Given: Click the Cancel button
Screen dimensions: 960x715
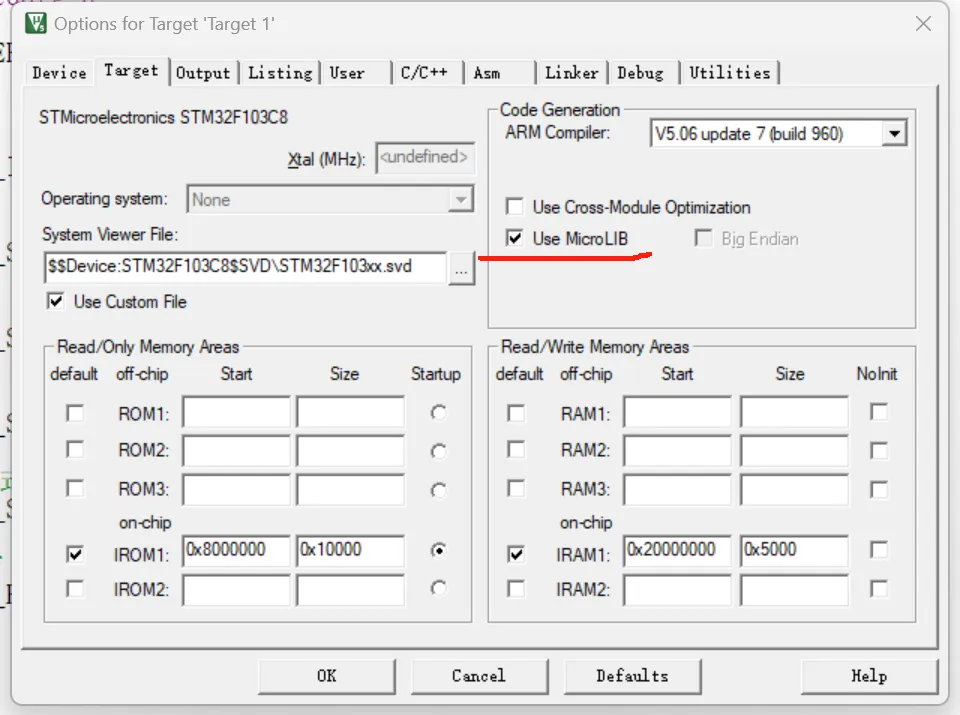Looking at the screenshot, I should [x=479, y=676].
